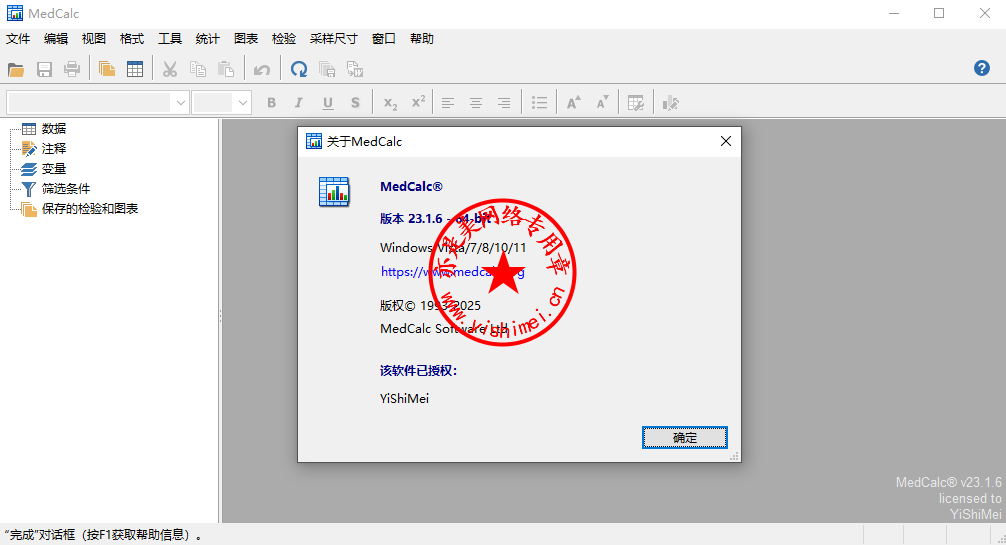Select 注释 in the tree panel
Screen dimensions: 1006x545
coord(54,148)
